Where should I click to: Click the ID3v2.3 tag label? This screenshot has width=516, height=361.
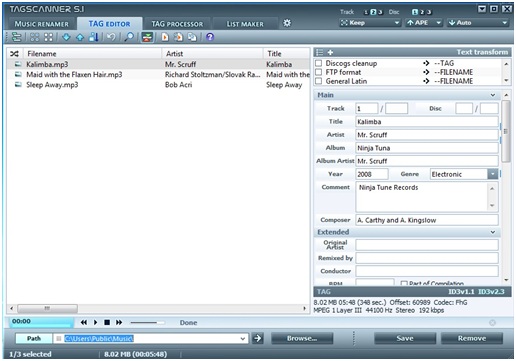point(491,292)
